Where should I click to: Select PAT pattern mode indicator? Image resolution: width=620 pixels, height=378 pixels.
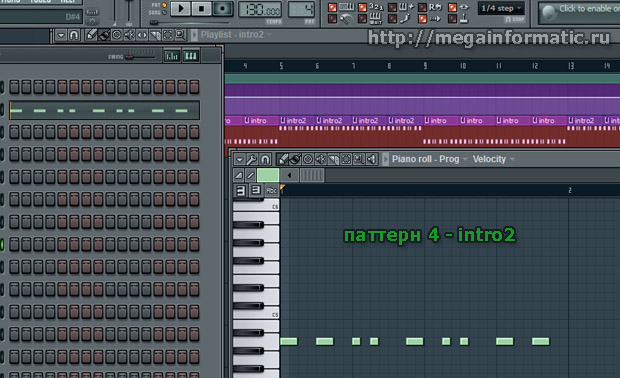click(164, 5)
